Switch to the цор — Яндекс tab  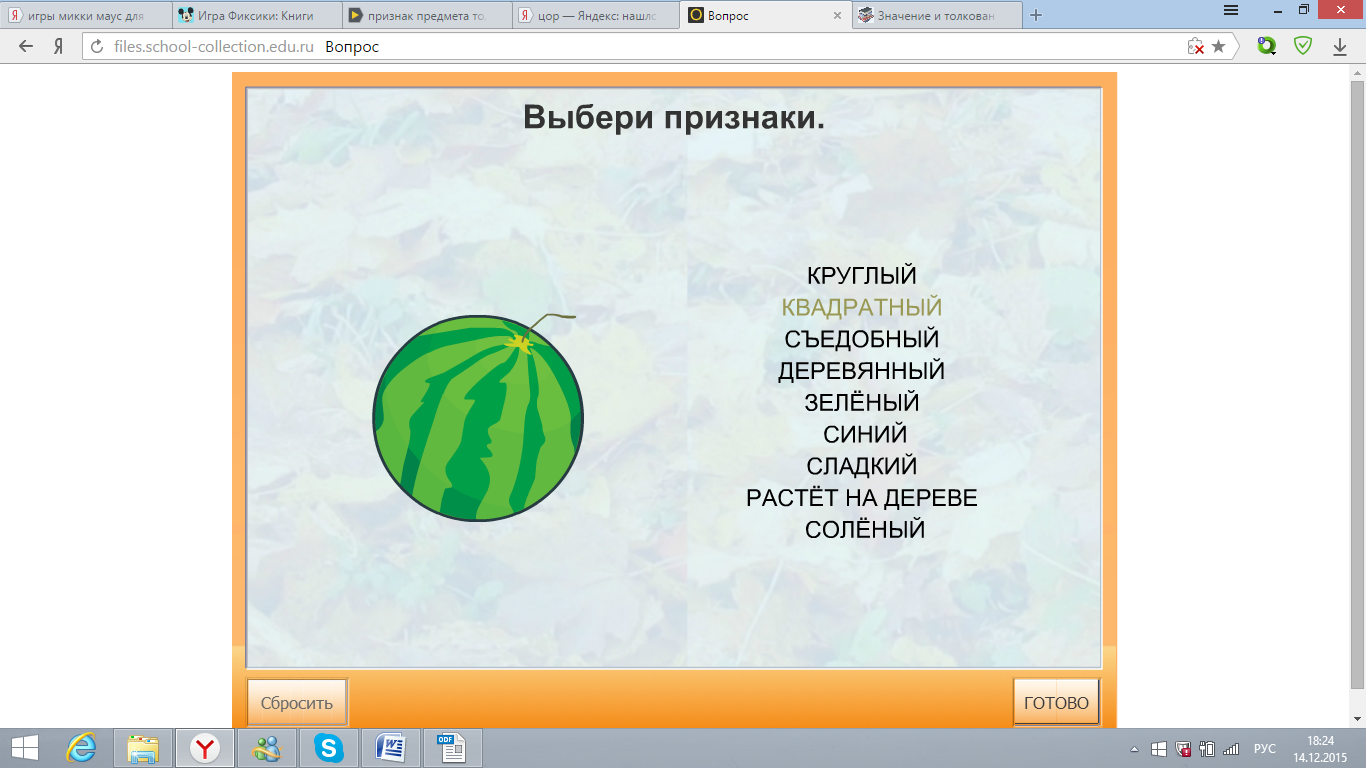pyautogui.click(x=598, y=15)
